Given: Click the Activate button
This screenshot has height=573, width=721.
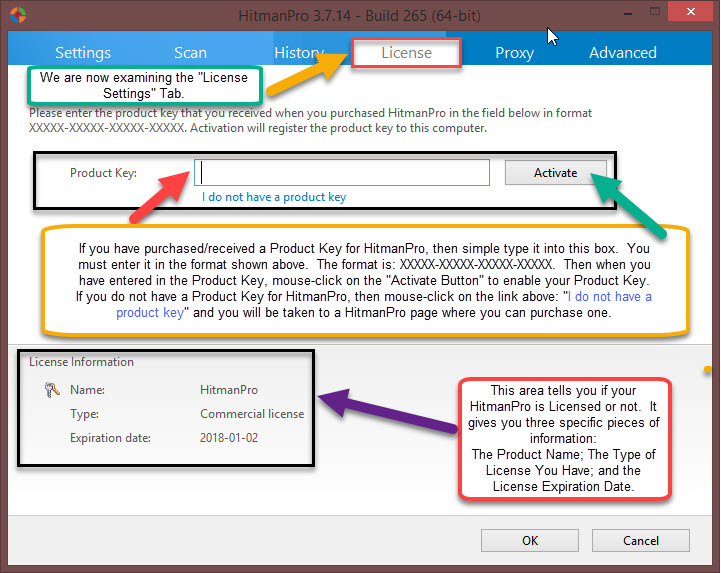Looking at the screenshot, I should click(555, 172).
